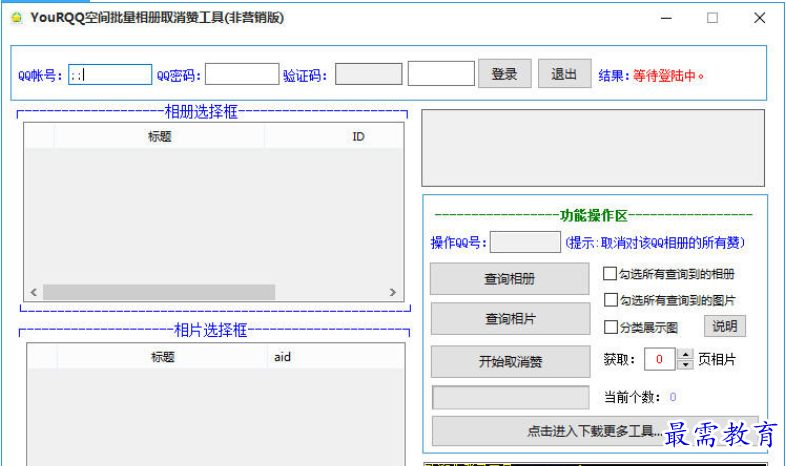Click the gray preview panel above 功能操作区
Viewport: 786px width, 466px height.
[593, 148]
